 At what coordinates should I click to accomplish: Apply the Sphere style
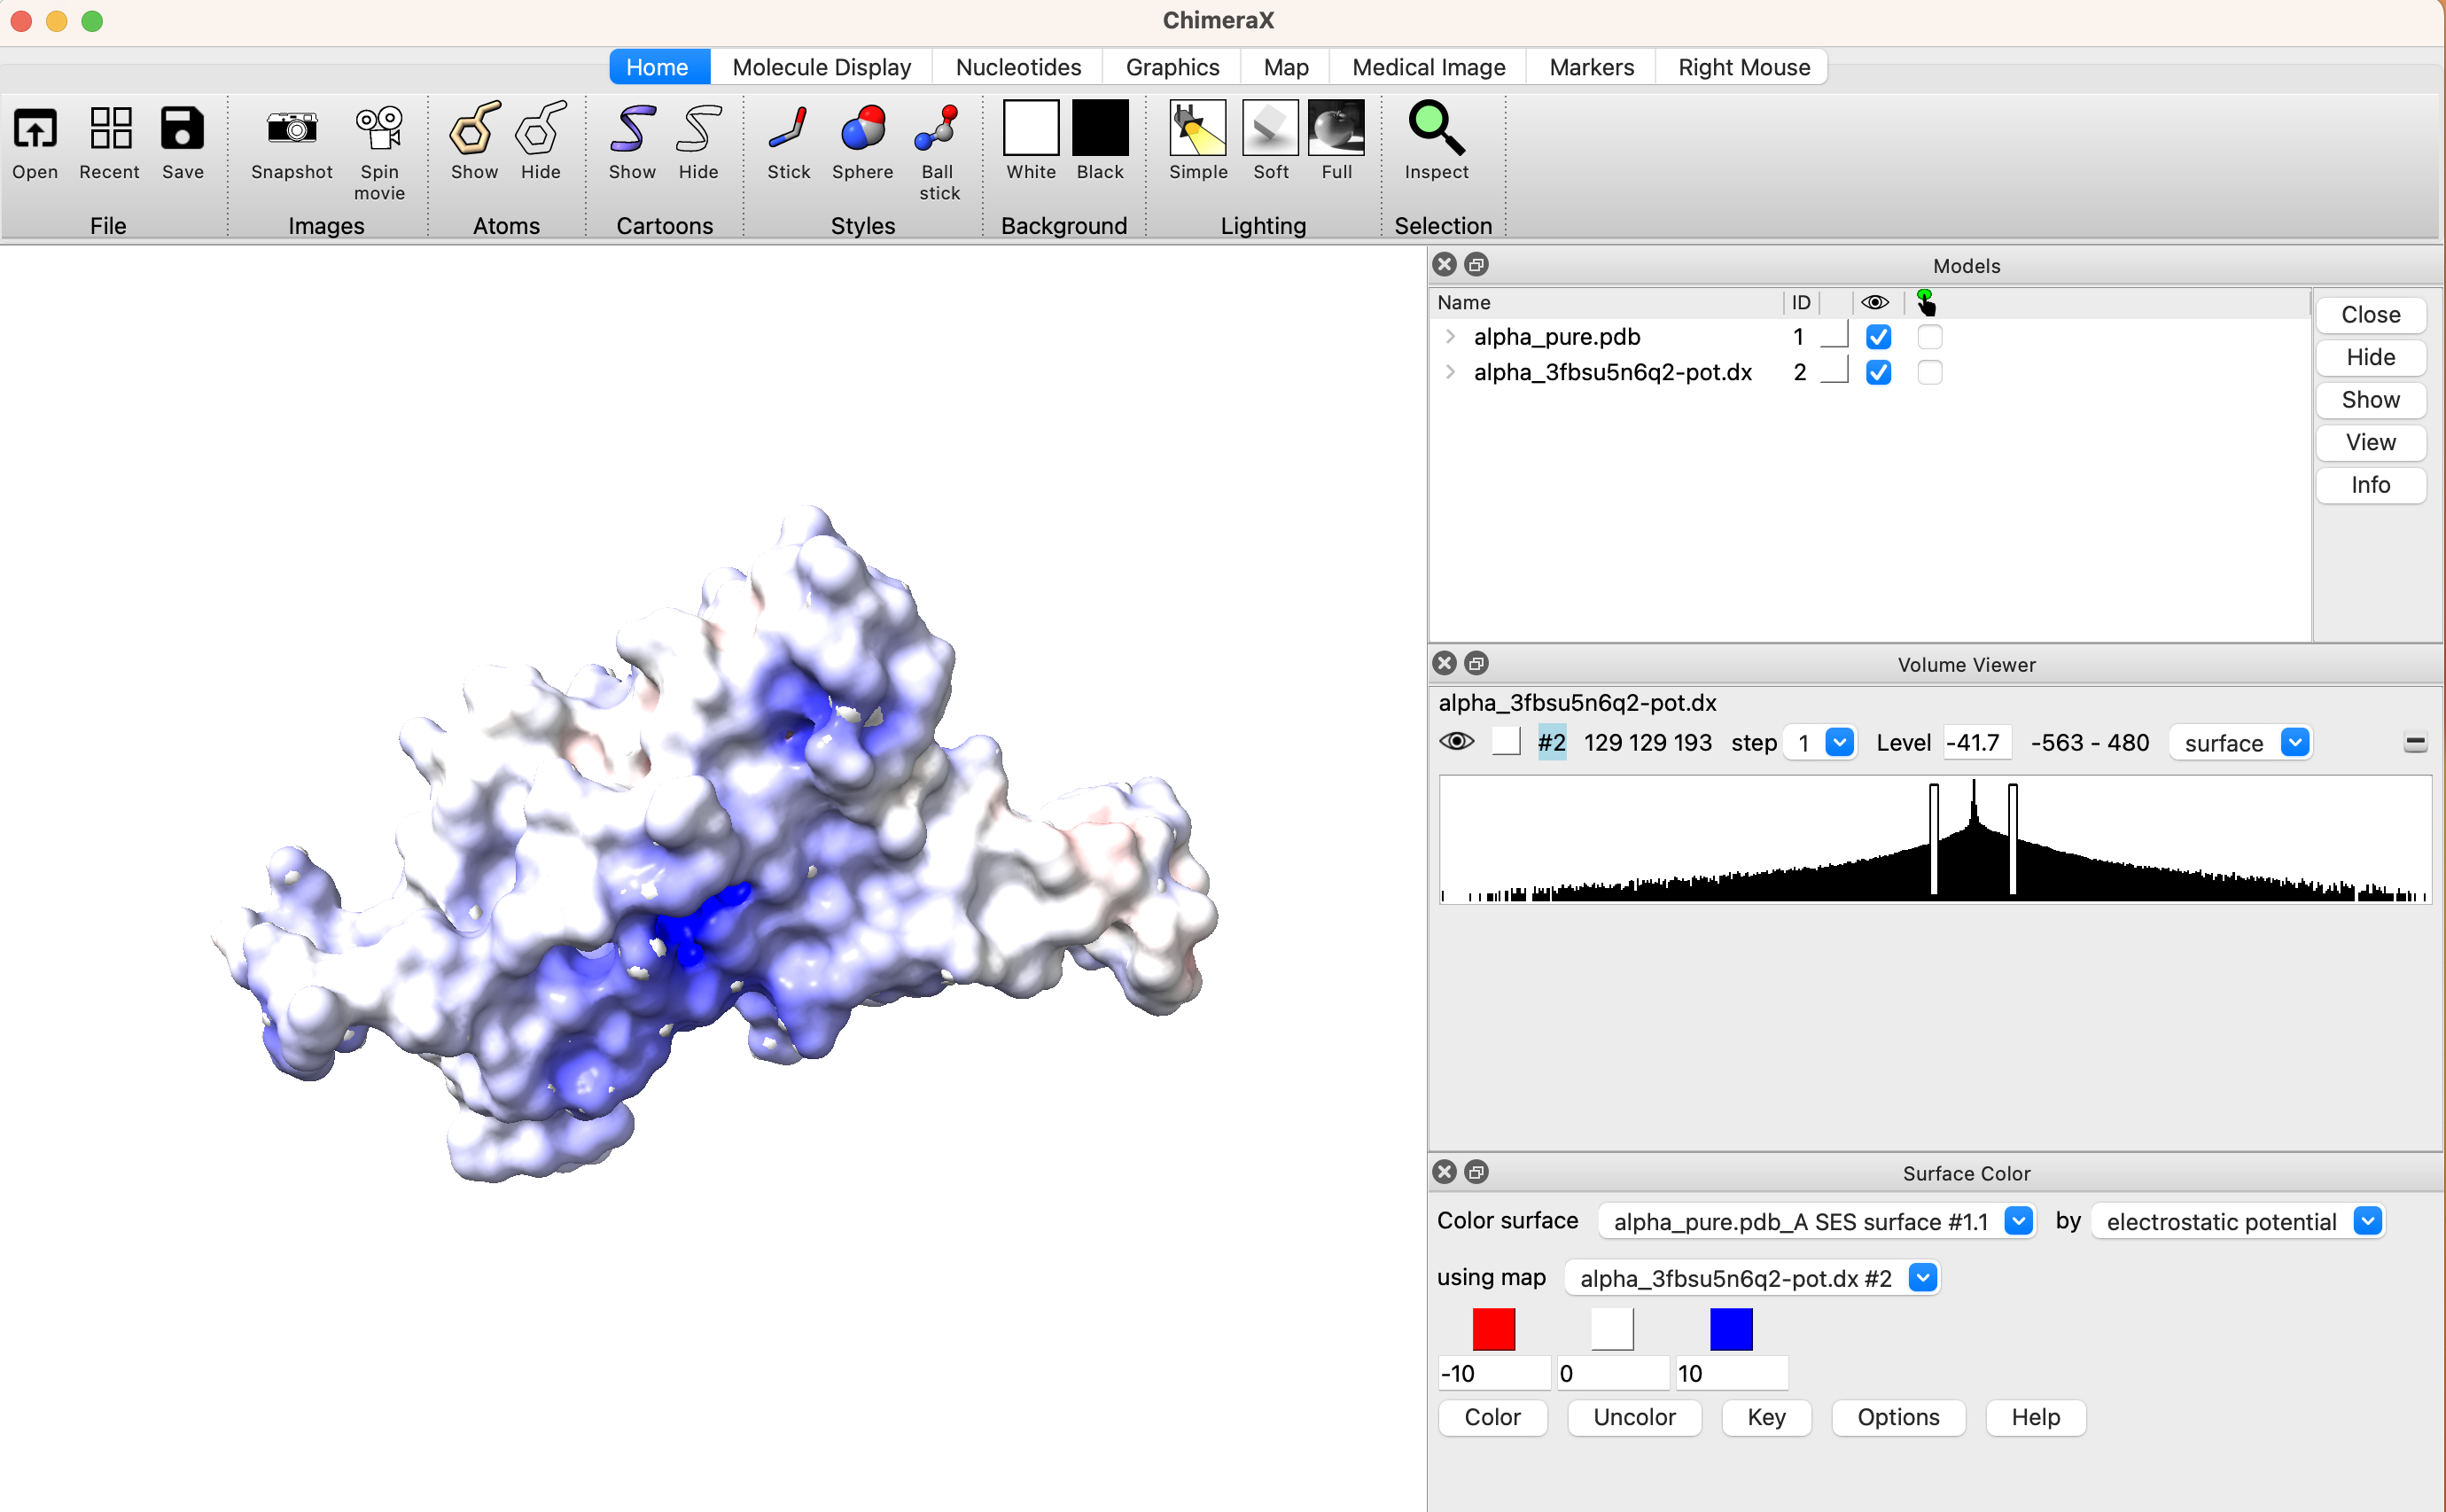[x=863, y=128]
